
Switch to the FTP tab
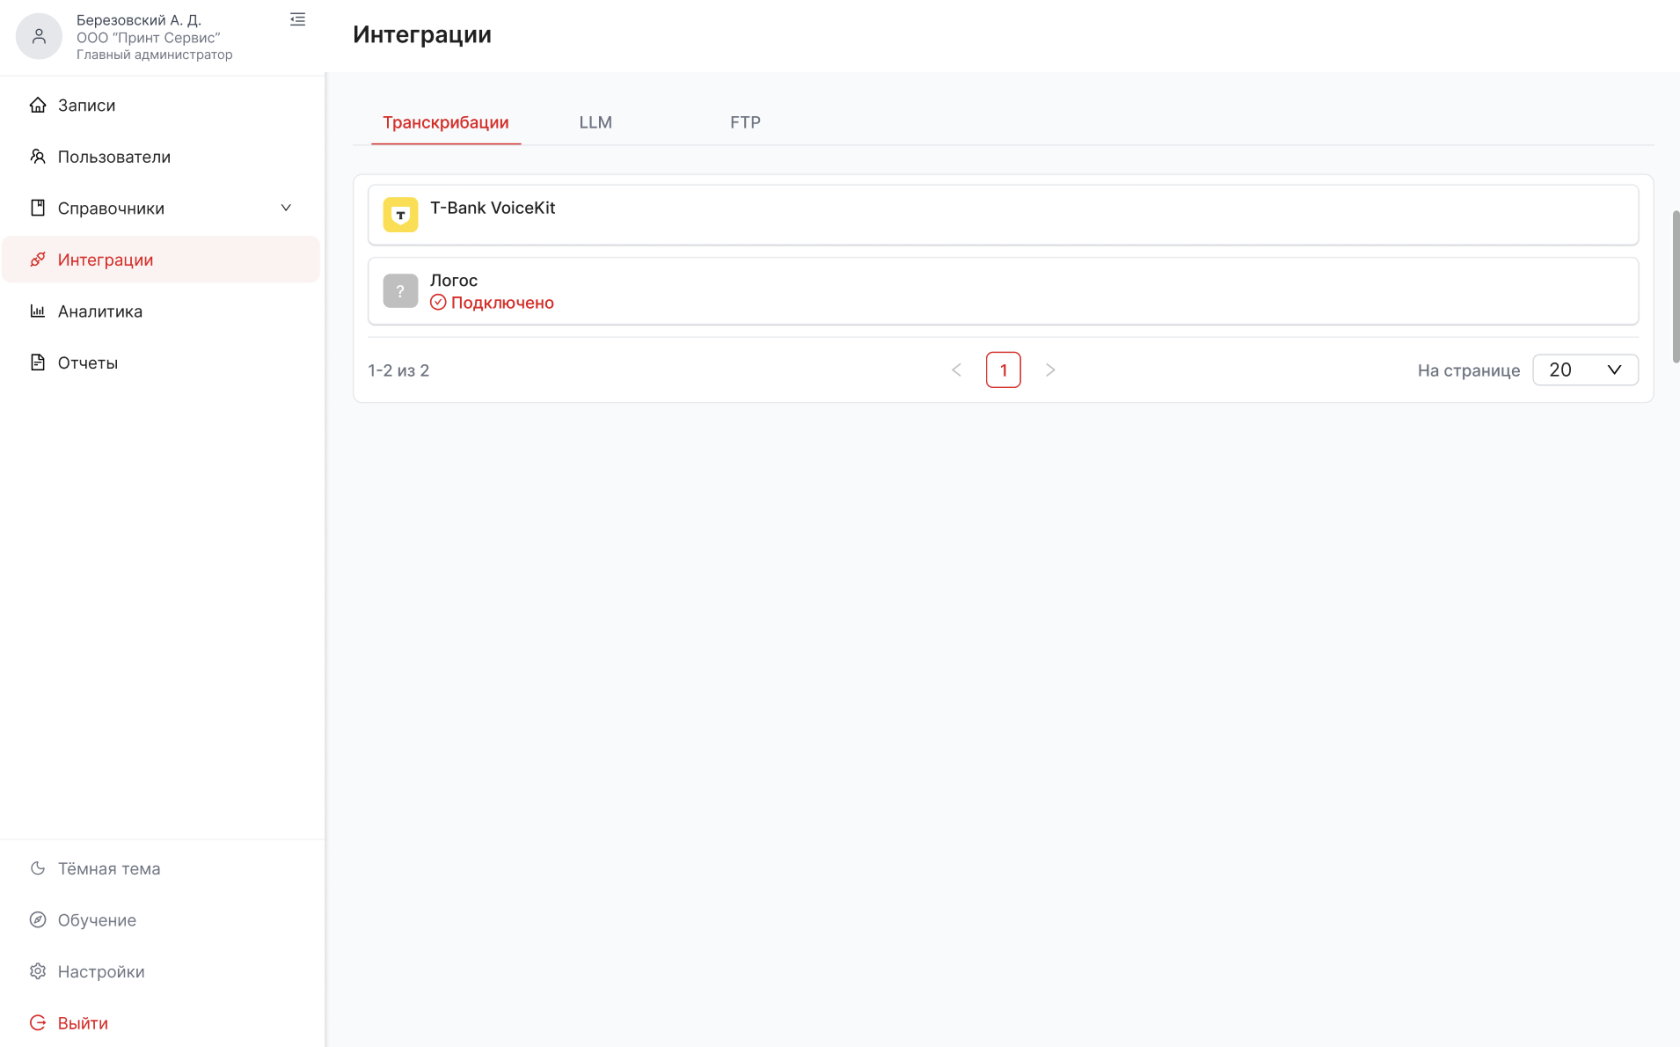(745, 123)
